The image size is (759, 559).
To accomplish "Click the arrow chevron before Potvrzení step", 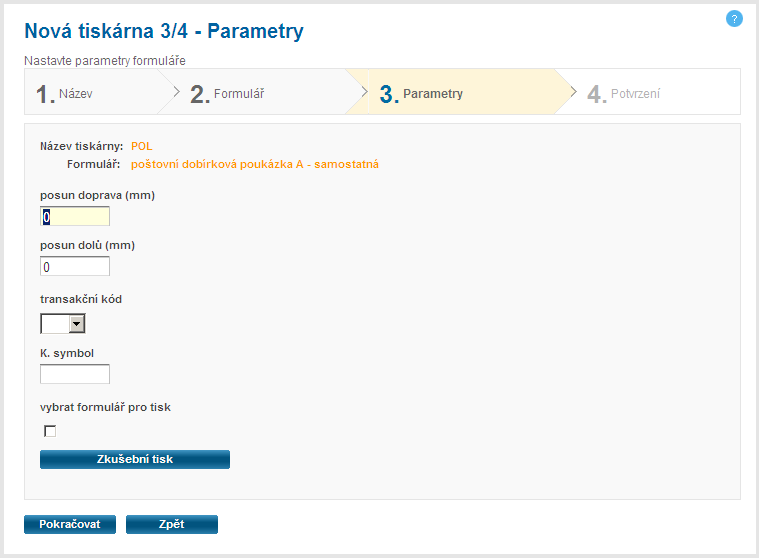I will click(573, 93).
